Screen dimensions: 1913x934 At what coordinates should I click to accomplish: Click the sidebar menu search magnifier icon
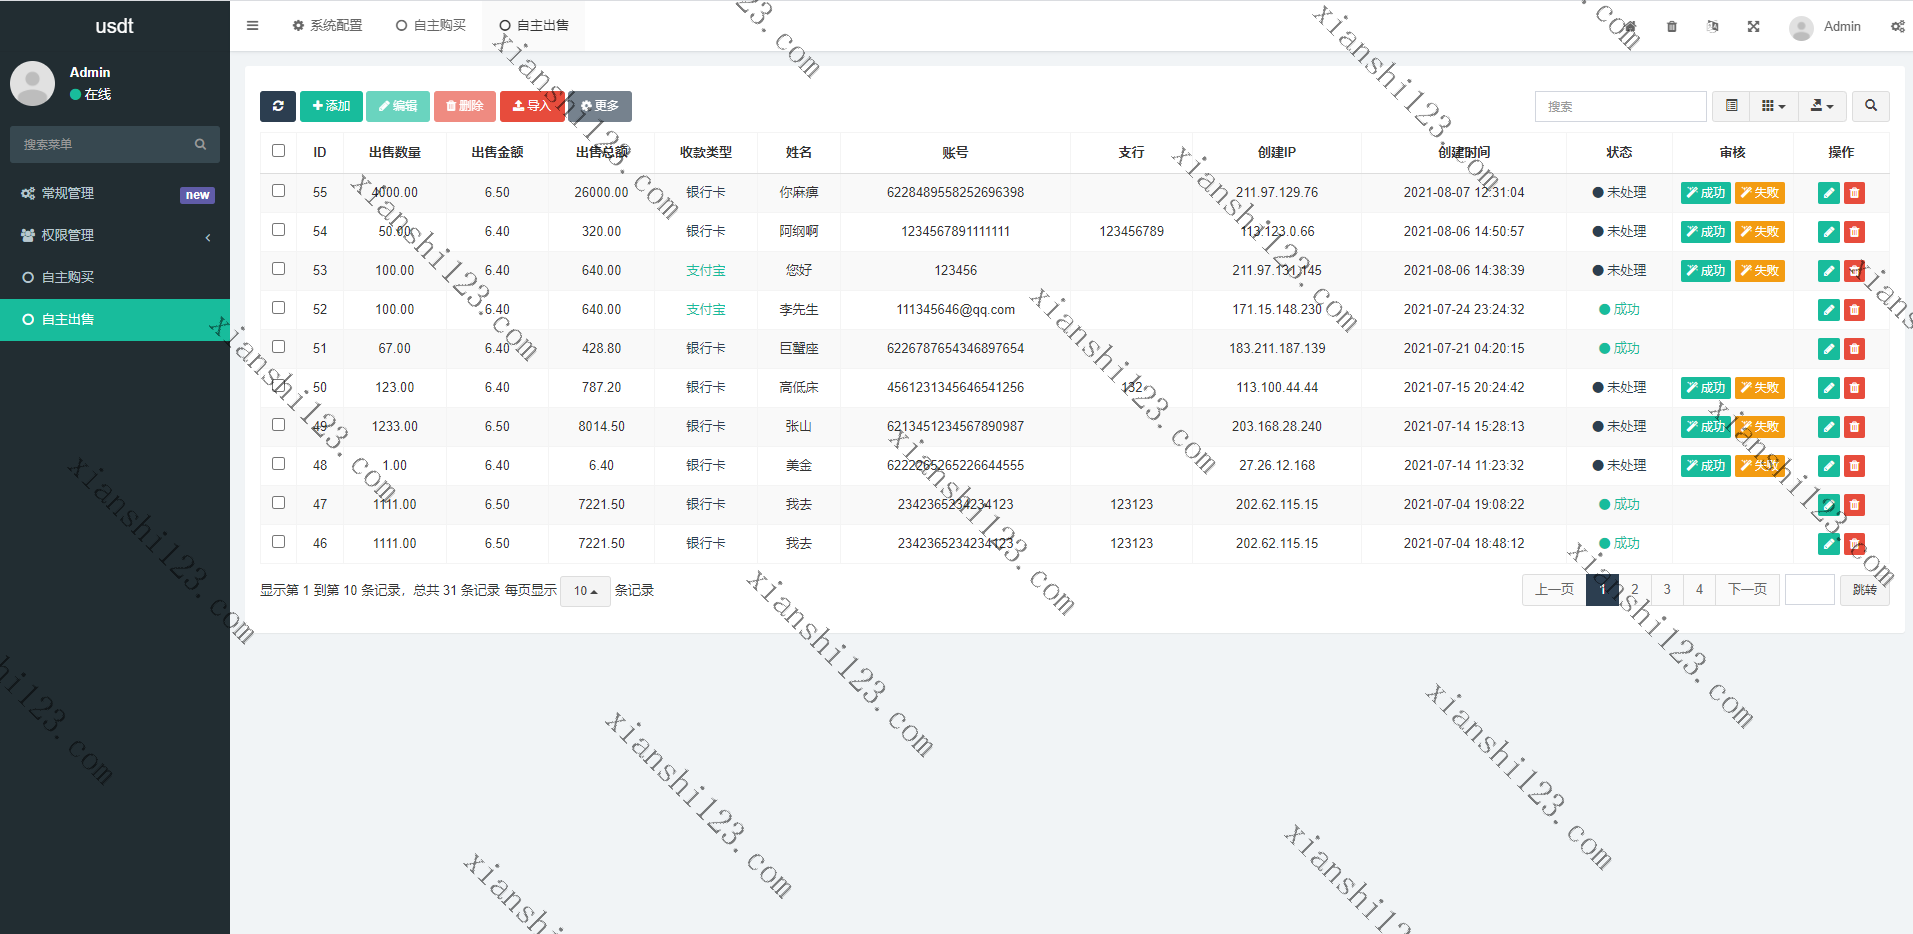click(200, 144)
